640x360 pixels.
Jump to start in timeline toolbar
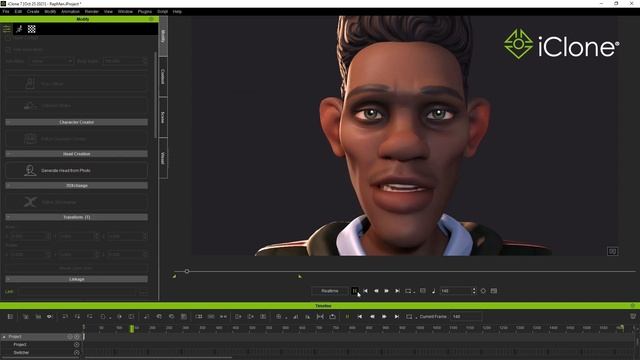(x=360, y=316)
